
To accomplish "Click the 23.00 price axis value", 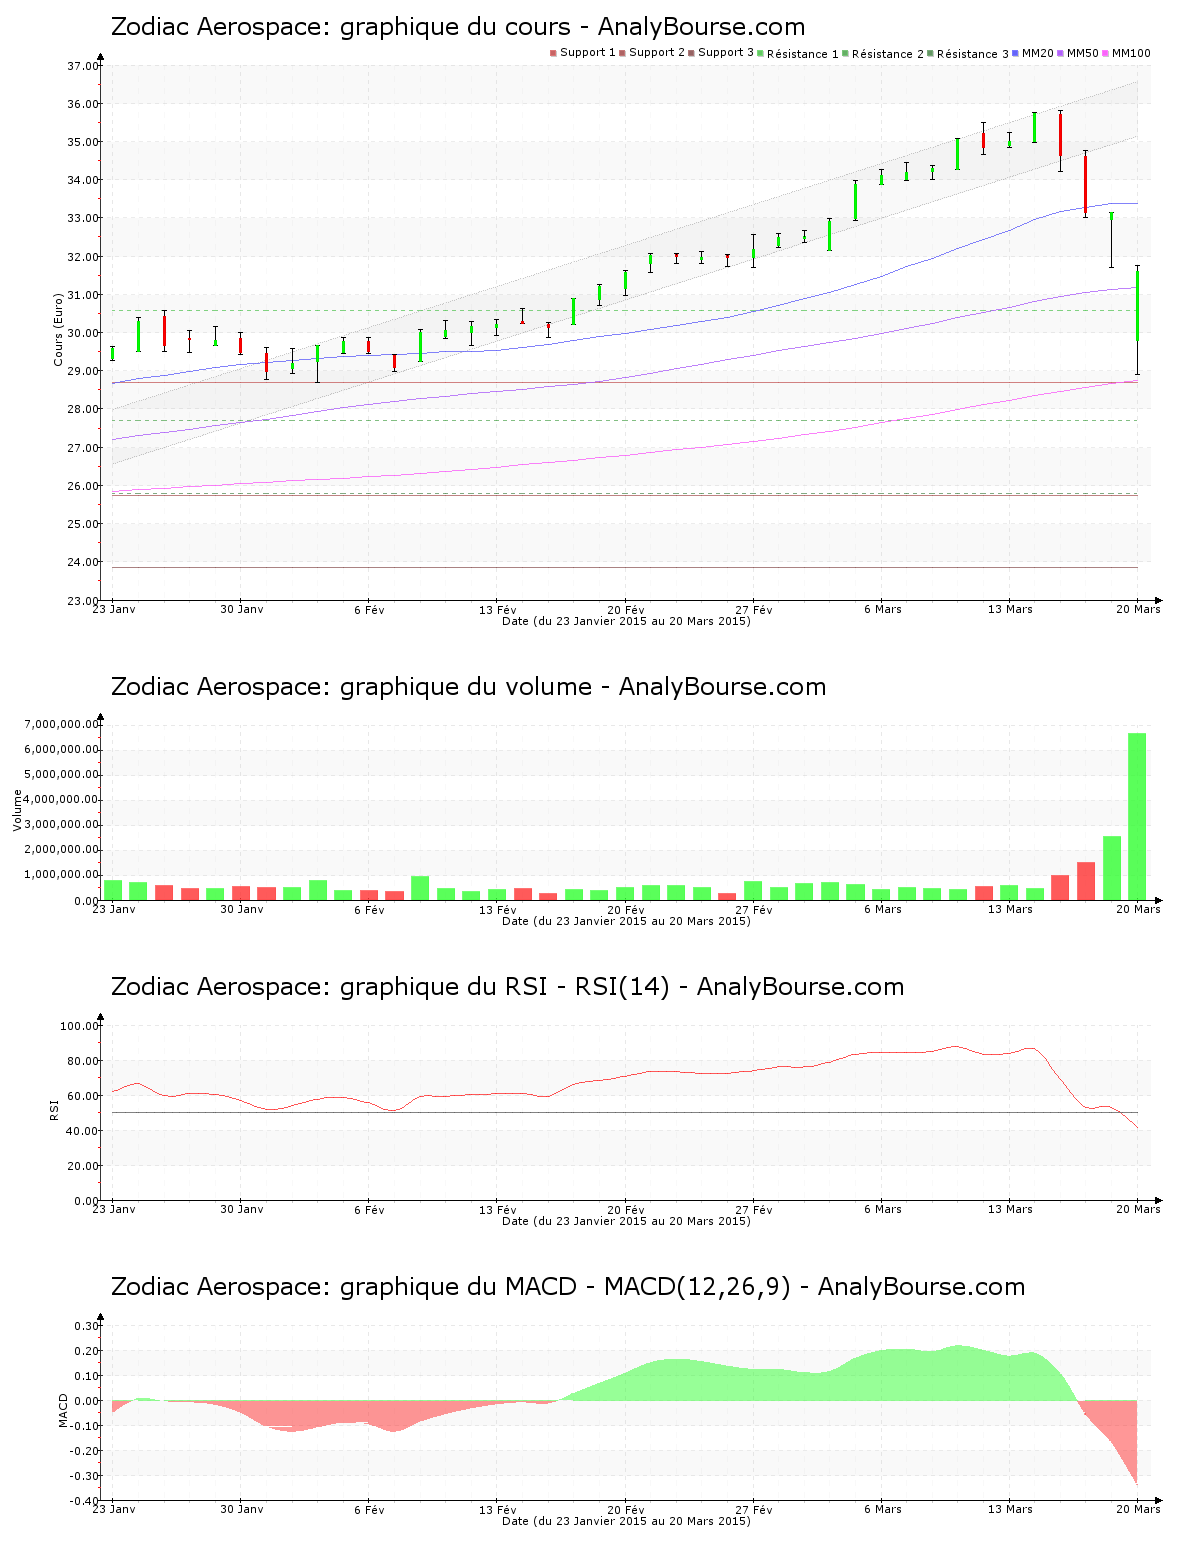I will (x=82, y=600).
